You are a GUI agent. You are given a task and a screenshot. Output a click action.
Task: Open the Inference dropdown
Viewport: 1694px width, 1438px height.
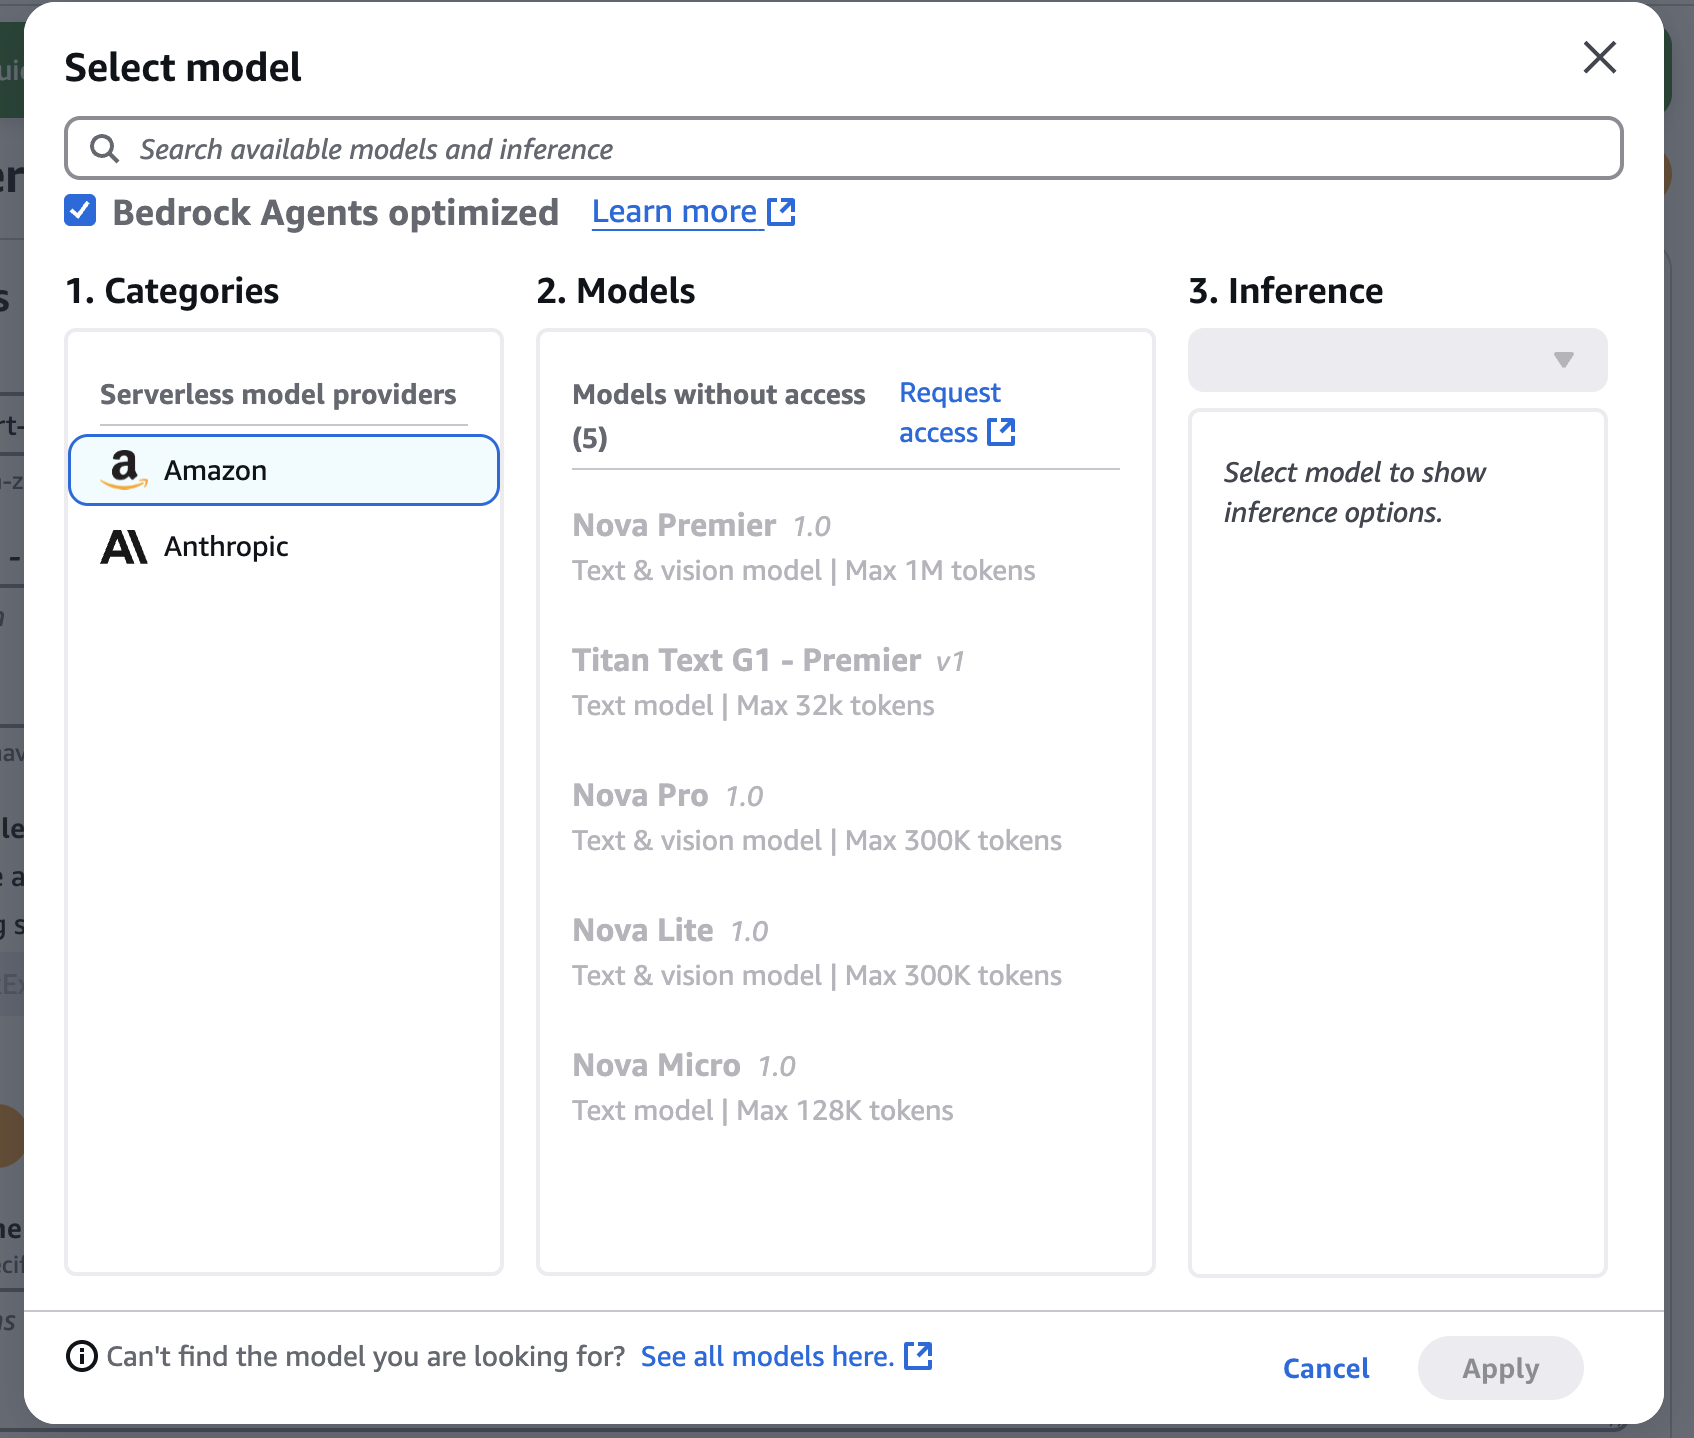[1397, 360]
